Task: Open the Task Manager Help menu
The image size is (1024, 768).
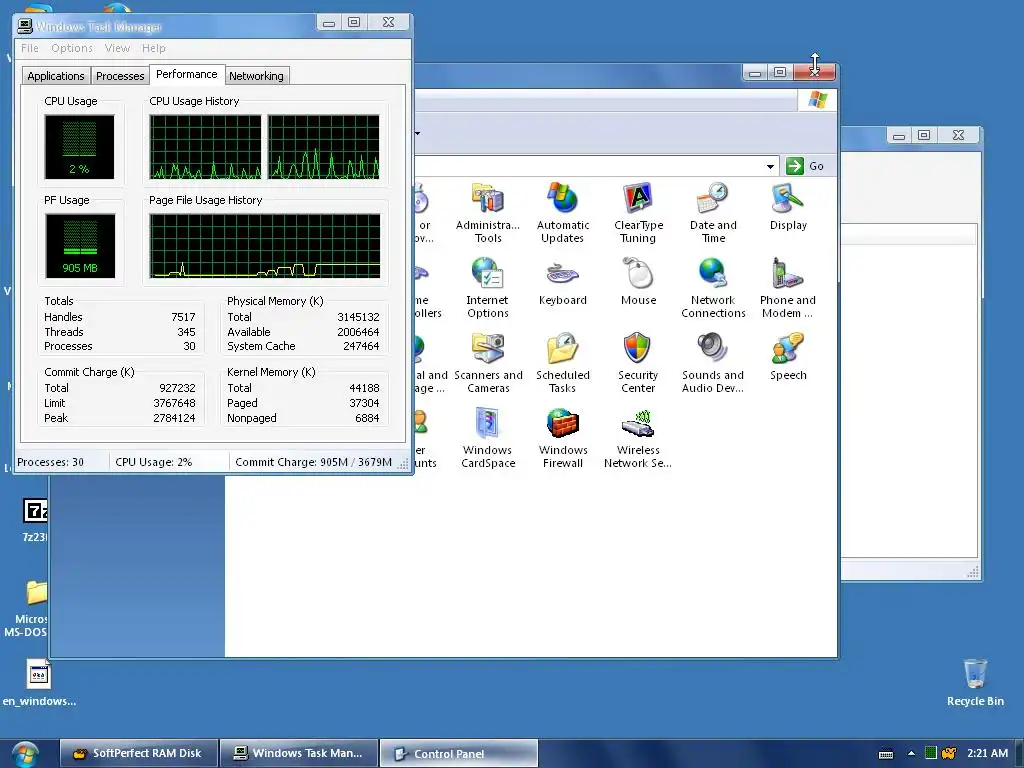Action: coord(153,48)
